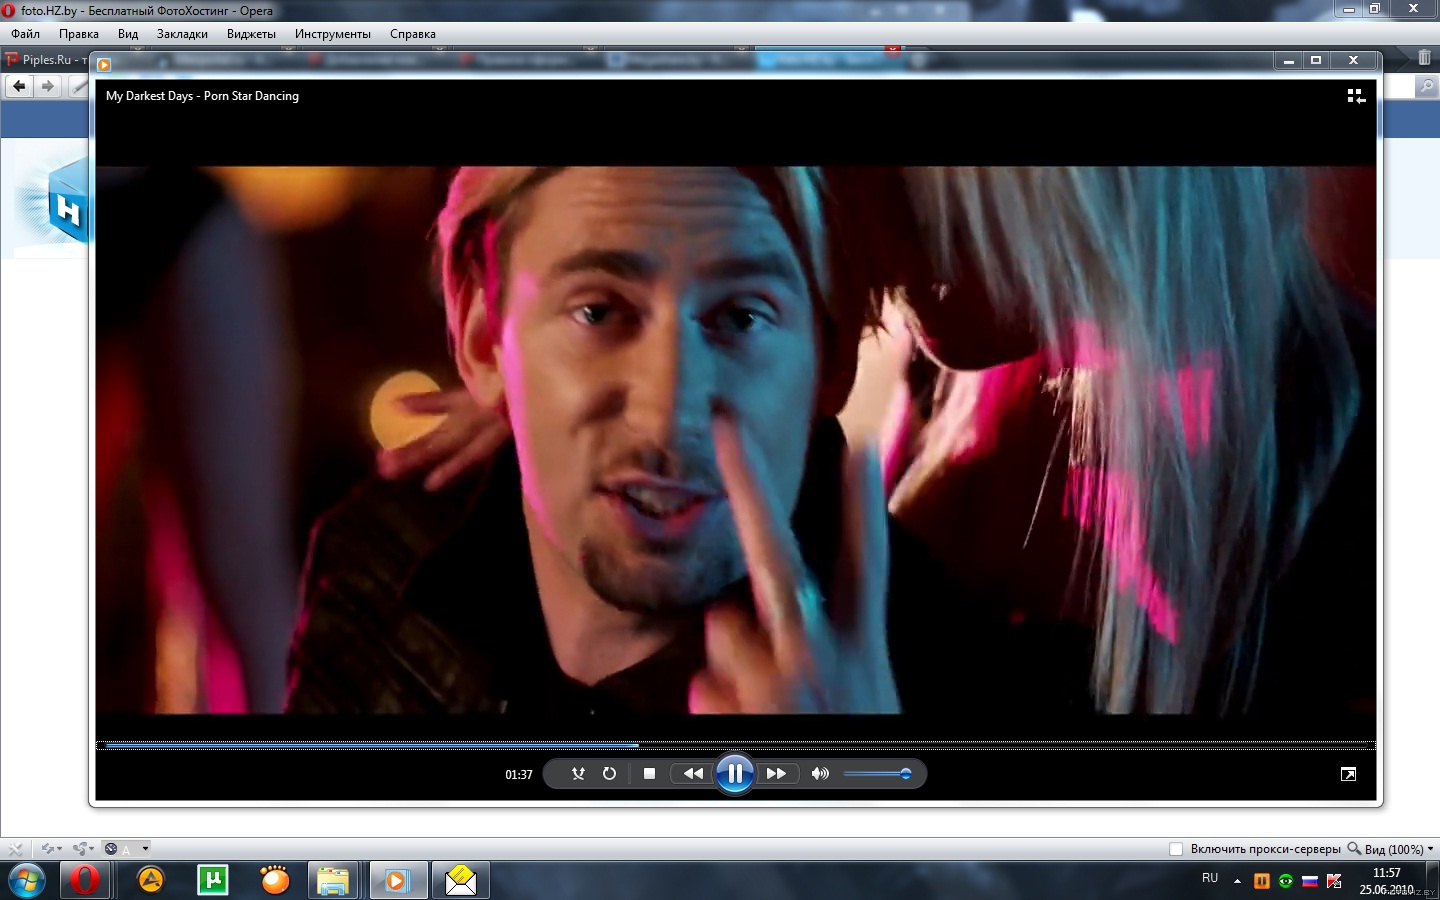
Task: Click the rewind/previous button
Action: (692, 773)
